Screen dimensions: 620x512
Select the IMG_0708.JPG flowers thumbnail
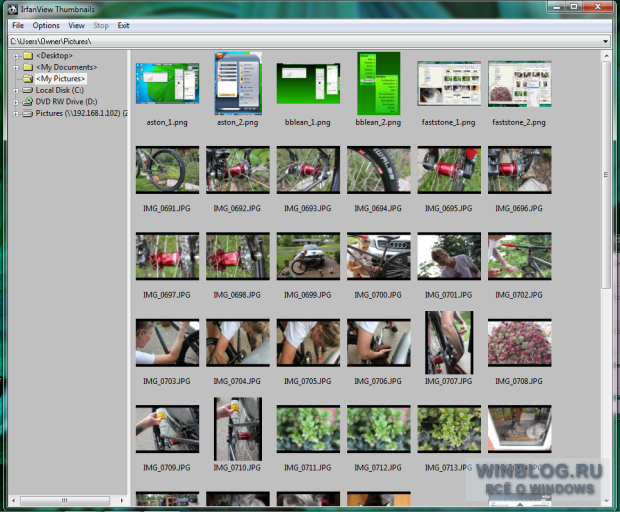[520, 342]
